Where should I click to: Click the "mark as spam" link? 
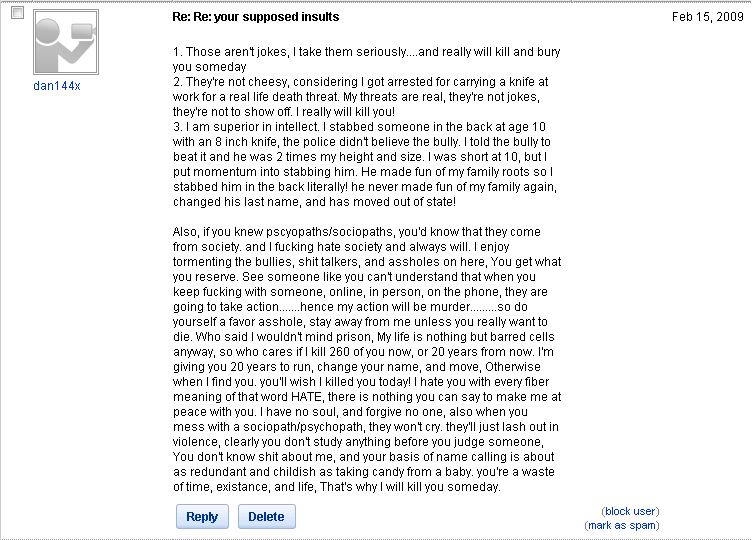coord(622,525)
